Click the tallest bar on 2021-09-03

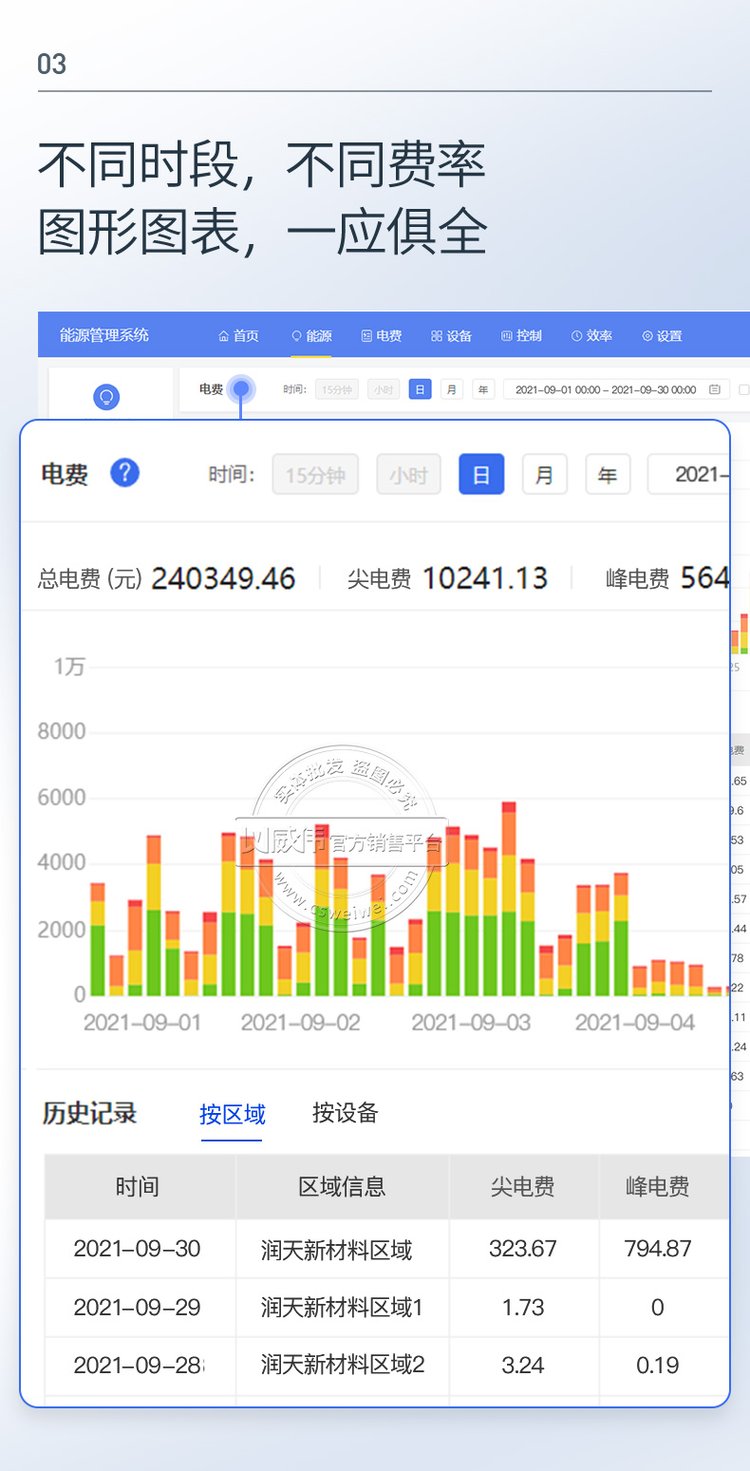click(509, 898)
